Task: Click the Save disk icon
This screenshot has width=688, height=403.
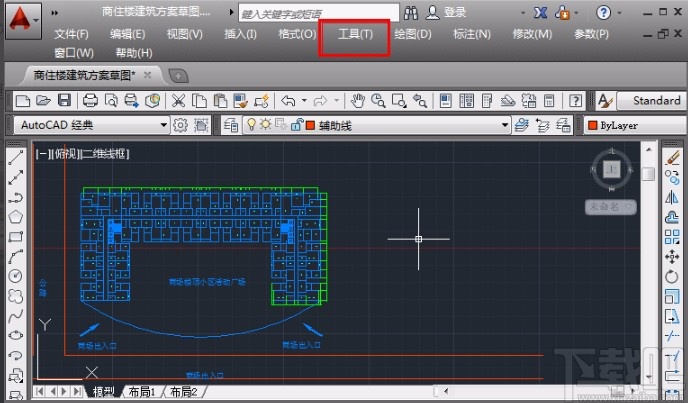Action: pyautogui.click(x=64, y=100)
